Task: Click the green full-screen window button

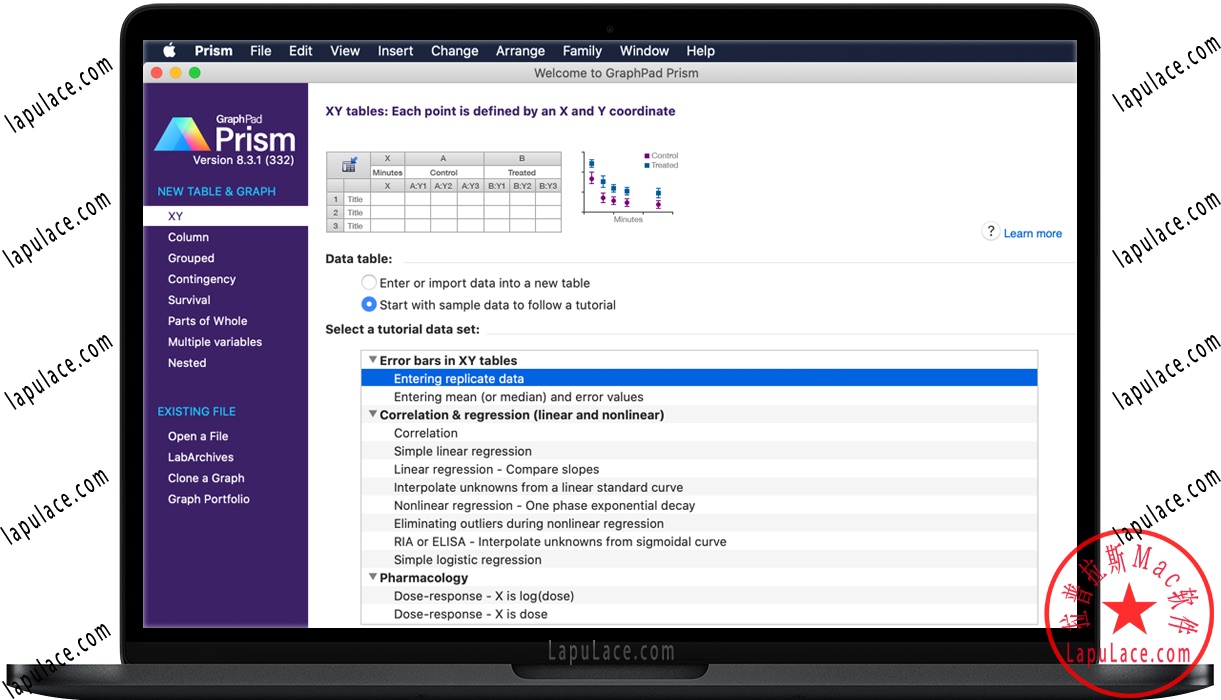Action: [194, 72]
